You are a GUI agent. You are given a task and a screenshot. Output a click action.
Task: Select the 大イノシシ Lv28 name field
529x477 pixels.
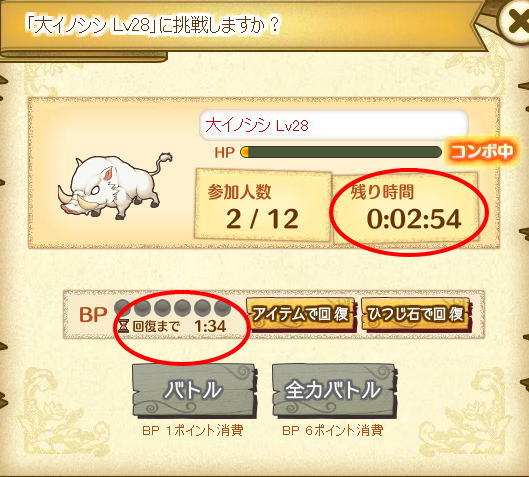coord(333,125)
